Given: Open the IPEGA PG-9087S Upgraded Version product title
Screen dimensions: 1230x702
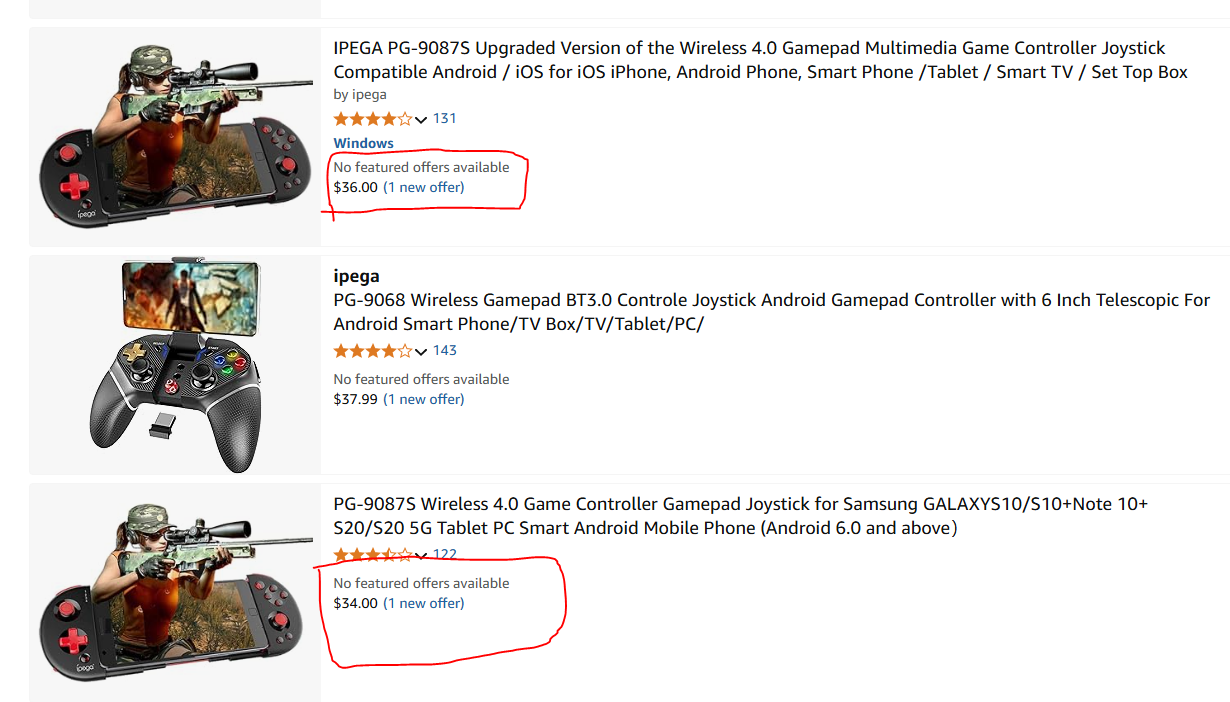Looking at the screenshot, I should tap(749, 60).
